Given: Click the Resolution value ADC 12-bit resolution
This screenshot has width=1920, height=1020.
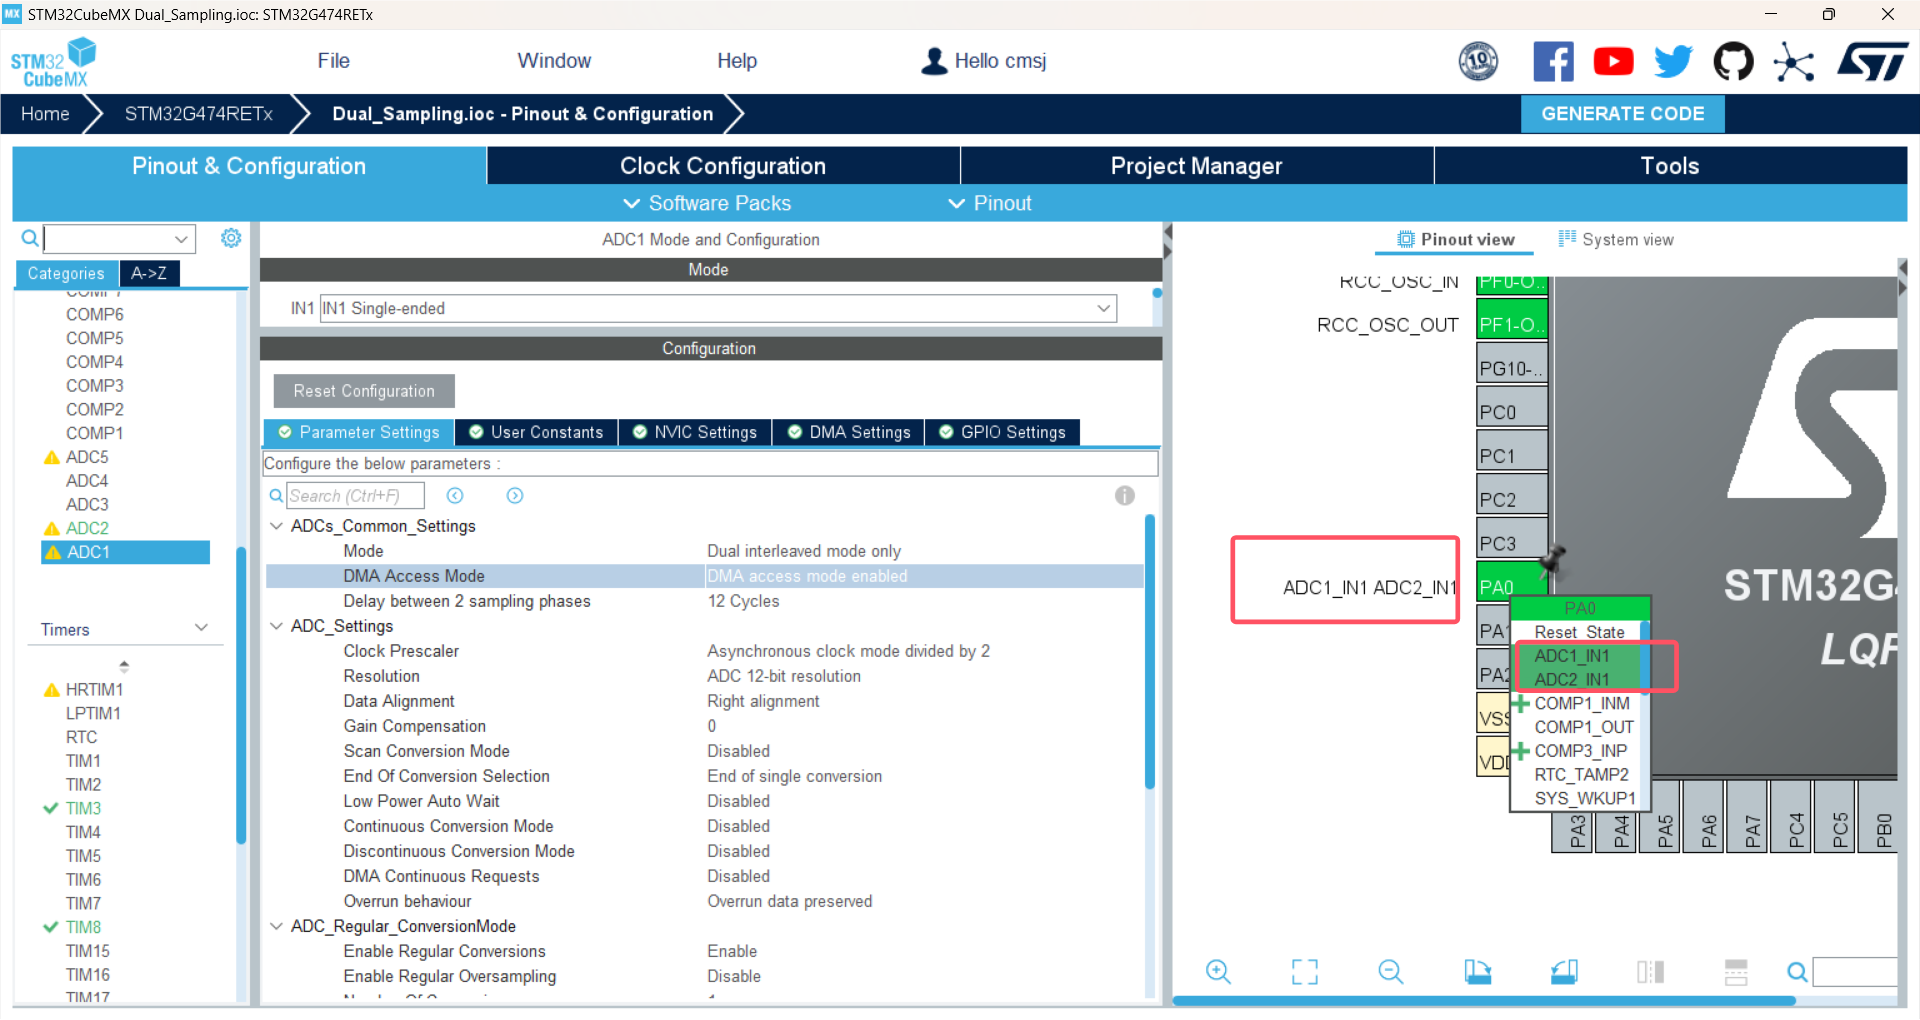Looking at the screenshot, I should tap(784, 676).
